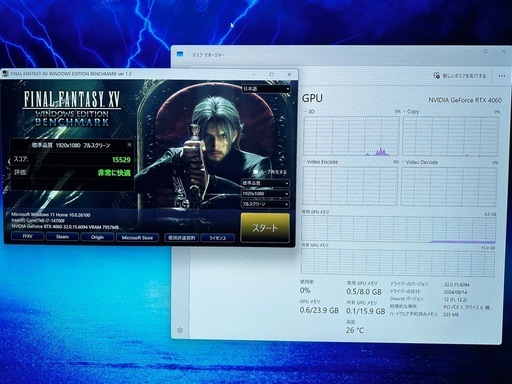Image resolution: width=512 pixels, height=384 pixels.
Task: Click the Copy usage graph in Task Manager
Action: pyautogui.click(x=451, y=136)
